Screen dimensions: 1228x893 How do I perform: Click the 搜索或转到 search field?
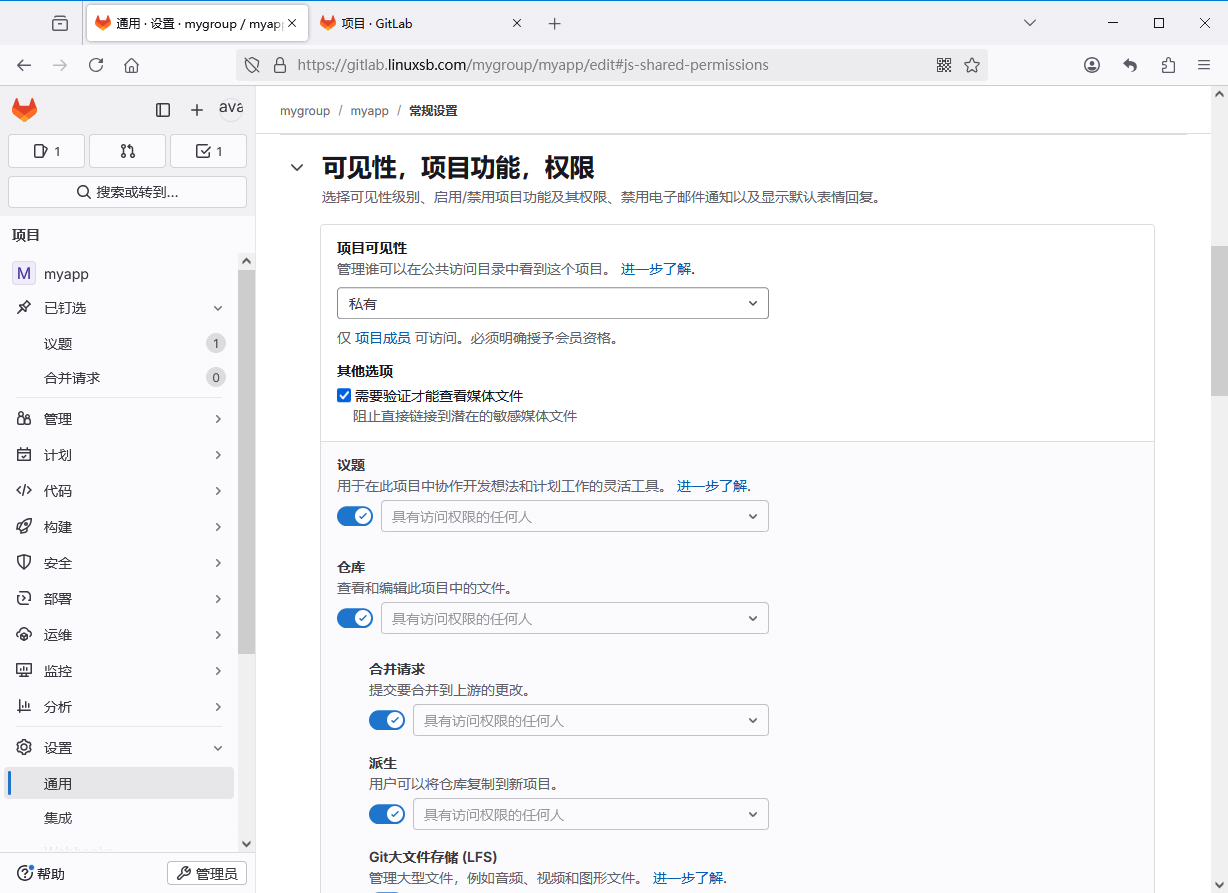[127, 192]
